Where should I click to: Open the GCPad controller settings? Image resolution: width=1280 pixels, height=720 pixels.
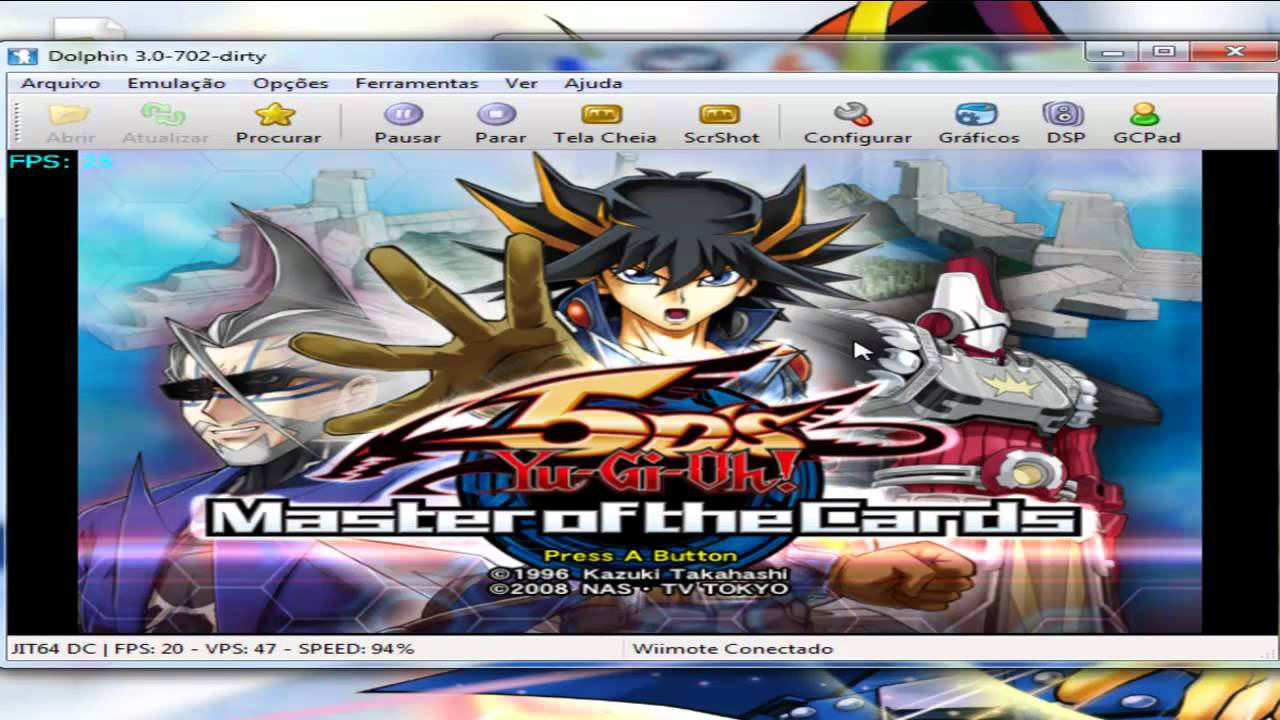pos(1146,124)
